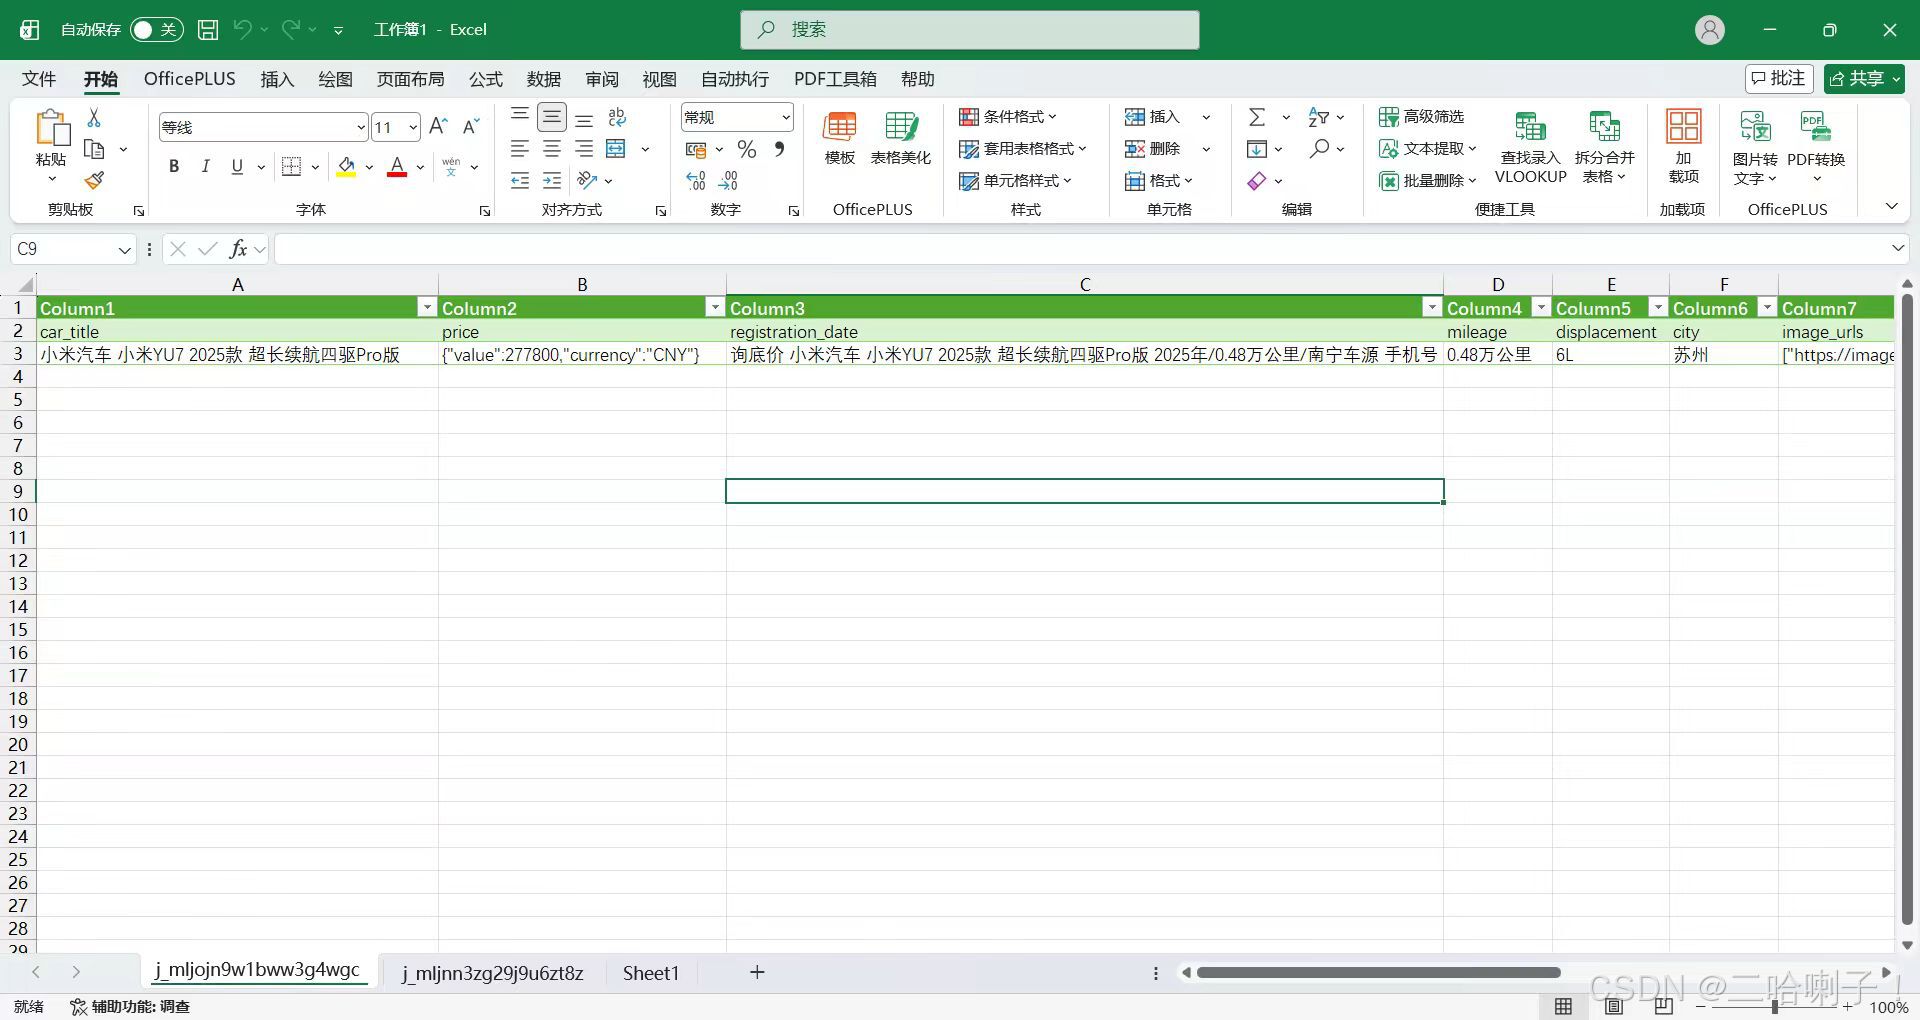Viewport: 1920px width, 1020px height.
Task: Click the 批量删除 button
Action: tap(1428, 181)
